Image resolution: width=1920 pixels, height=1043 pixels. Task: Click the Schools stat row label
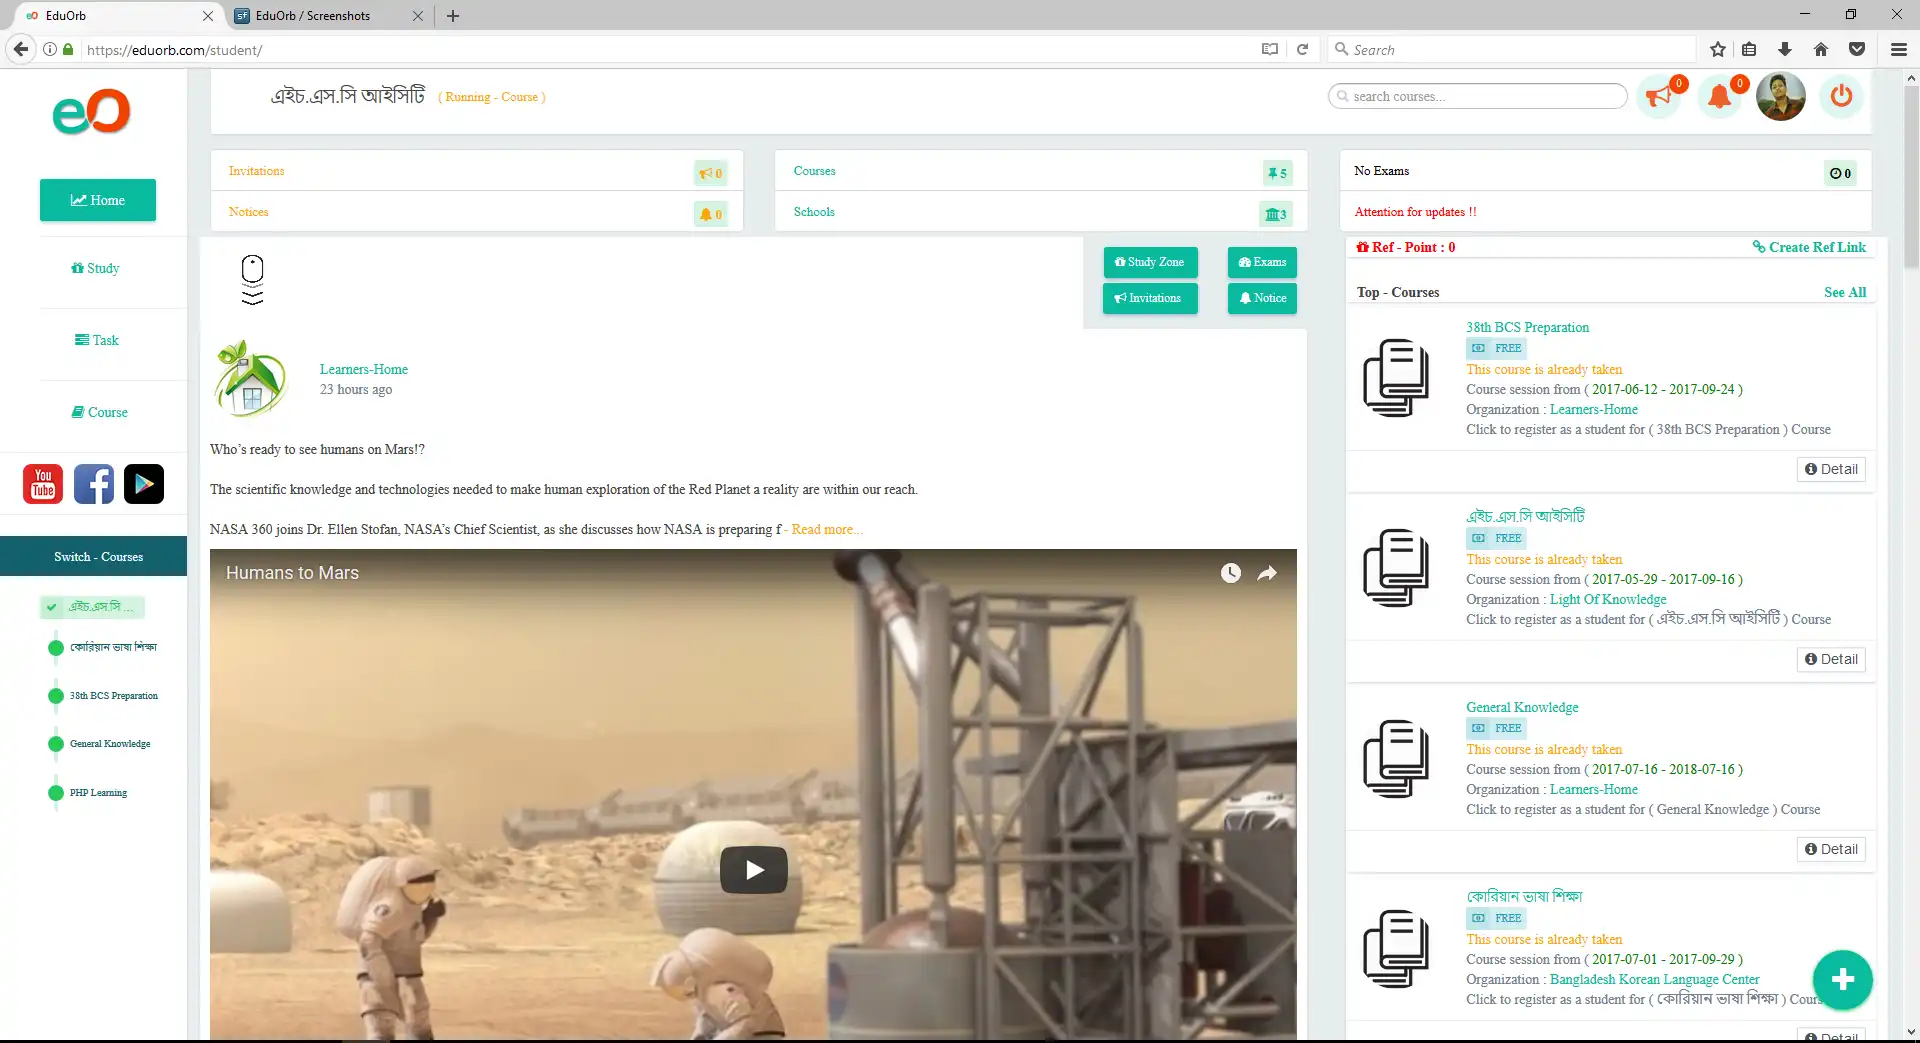814,212
